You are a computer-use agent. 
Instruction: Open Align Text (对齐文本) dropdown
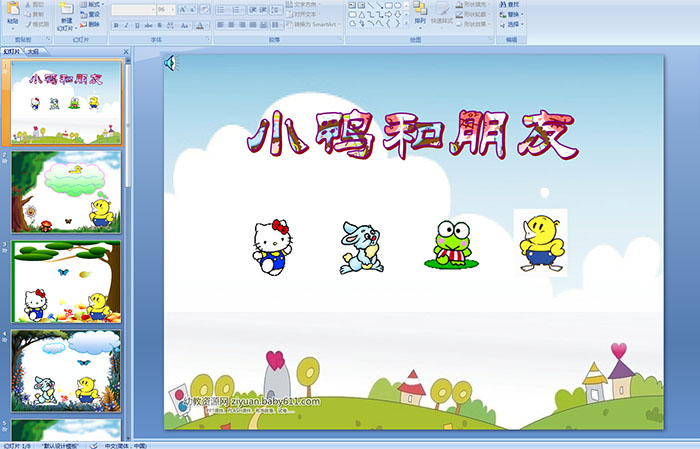click(304, 14)
